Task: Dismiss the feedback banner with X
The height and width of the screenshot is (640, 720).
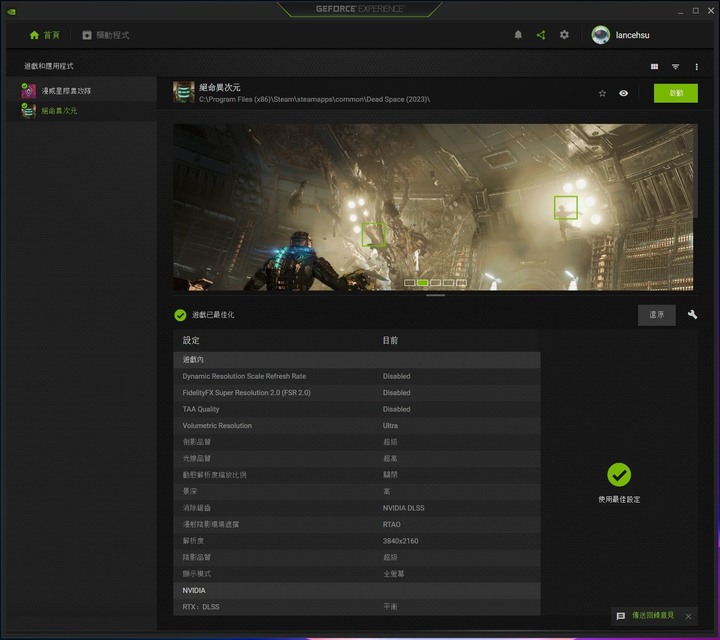Action: pyautogui.click(x=688, y=617)
